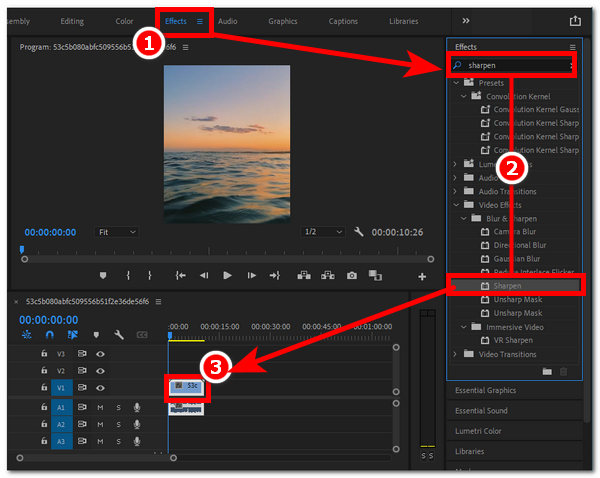600x478 pixels.
Task: Open the Fit zoom level dropdown
Action: pyautogui.click(x=117, y=232)
